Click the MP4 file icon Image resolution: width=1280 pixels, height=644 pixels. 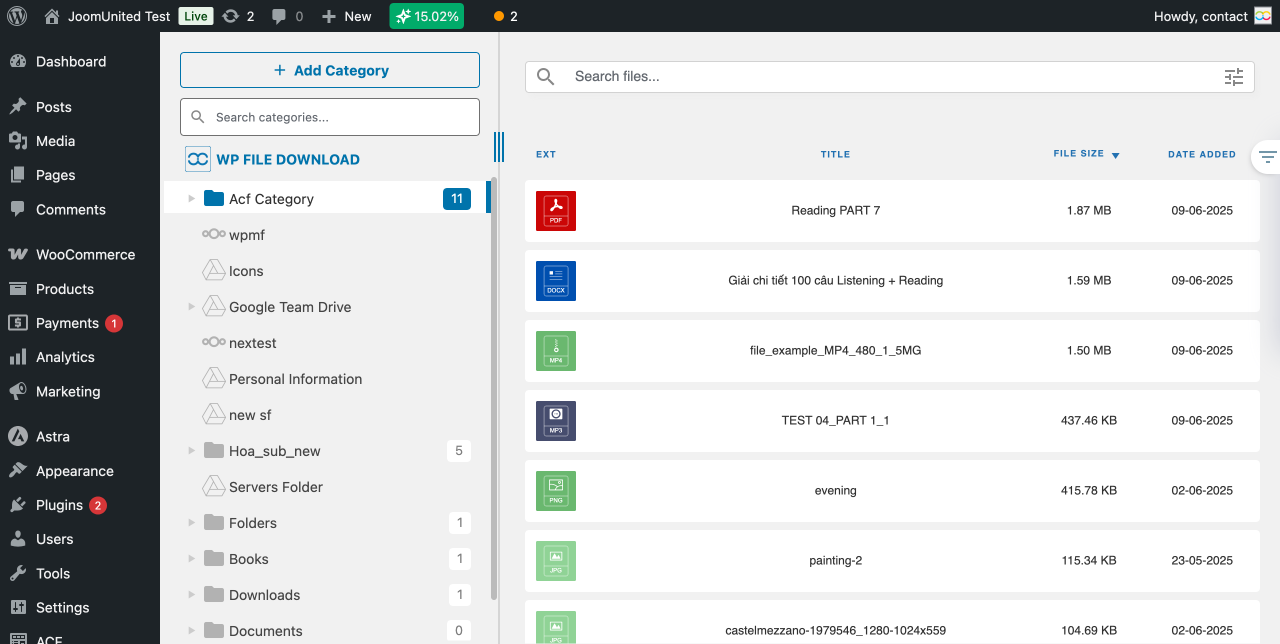555,351
